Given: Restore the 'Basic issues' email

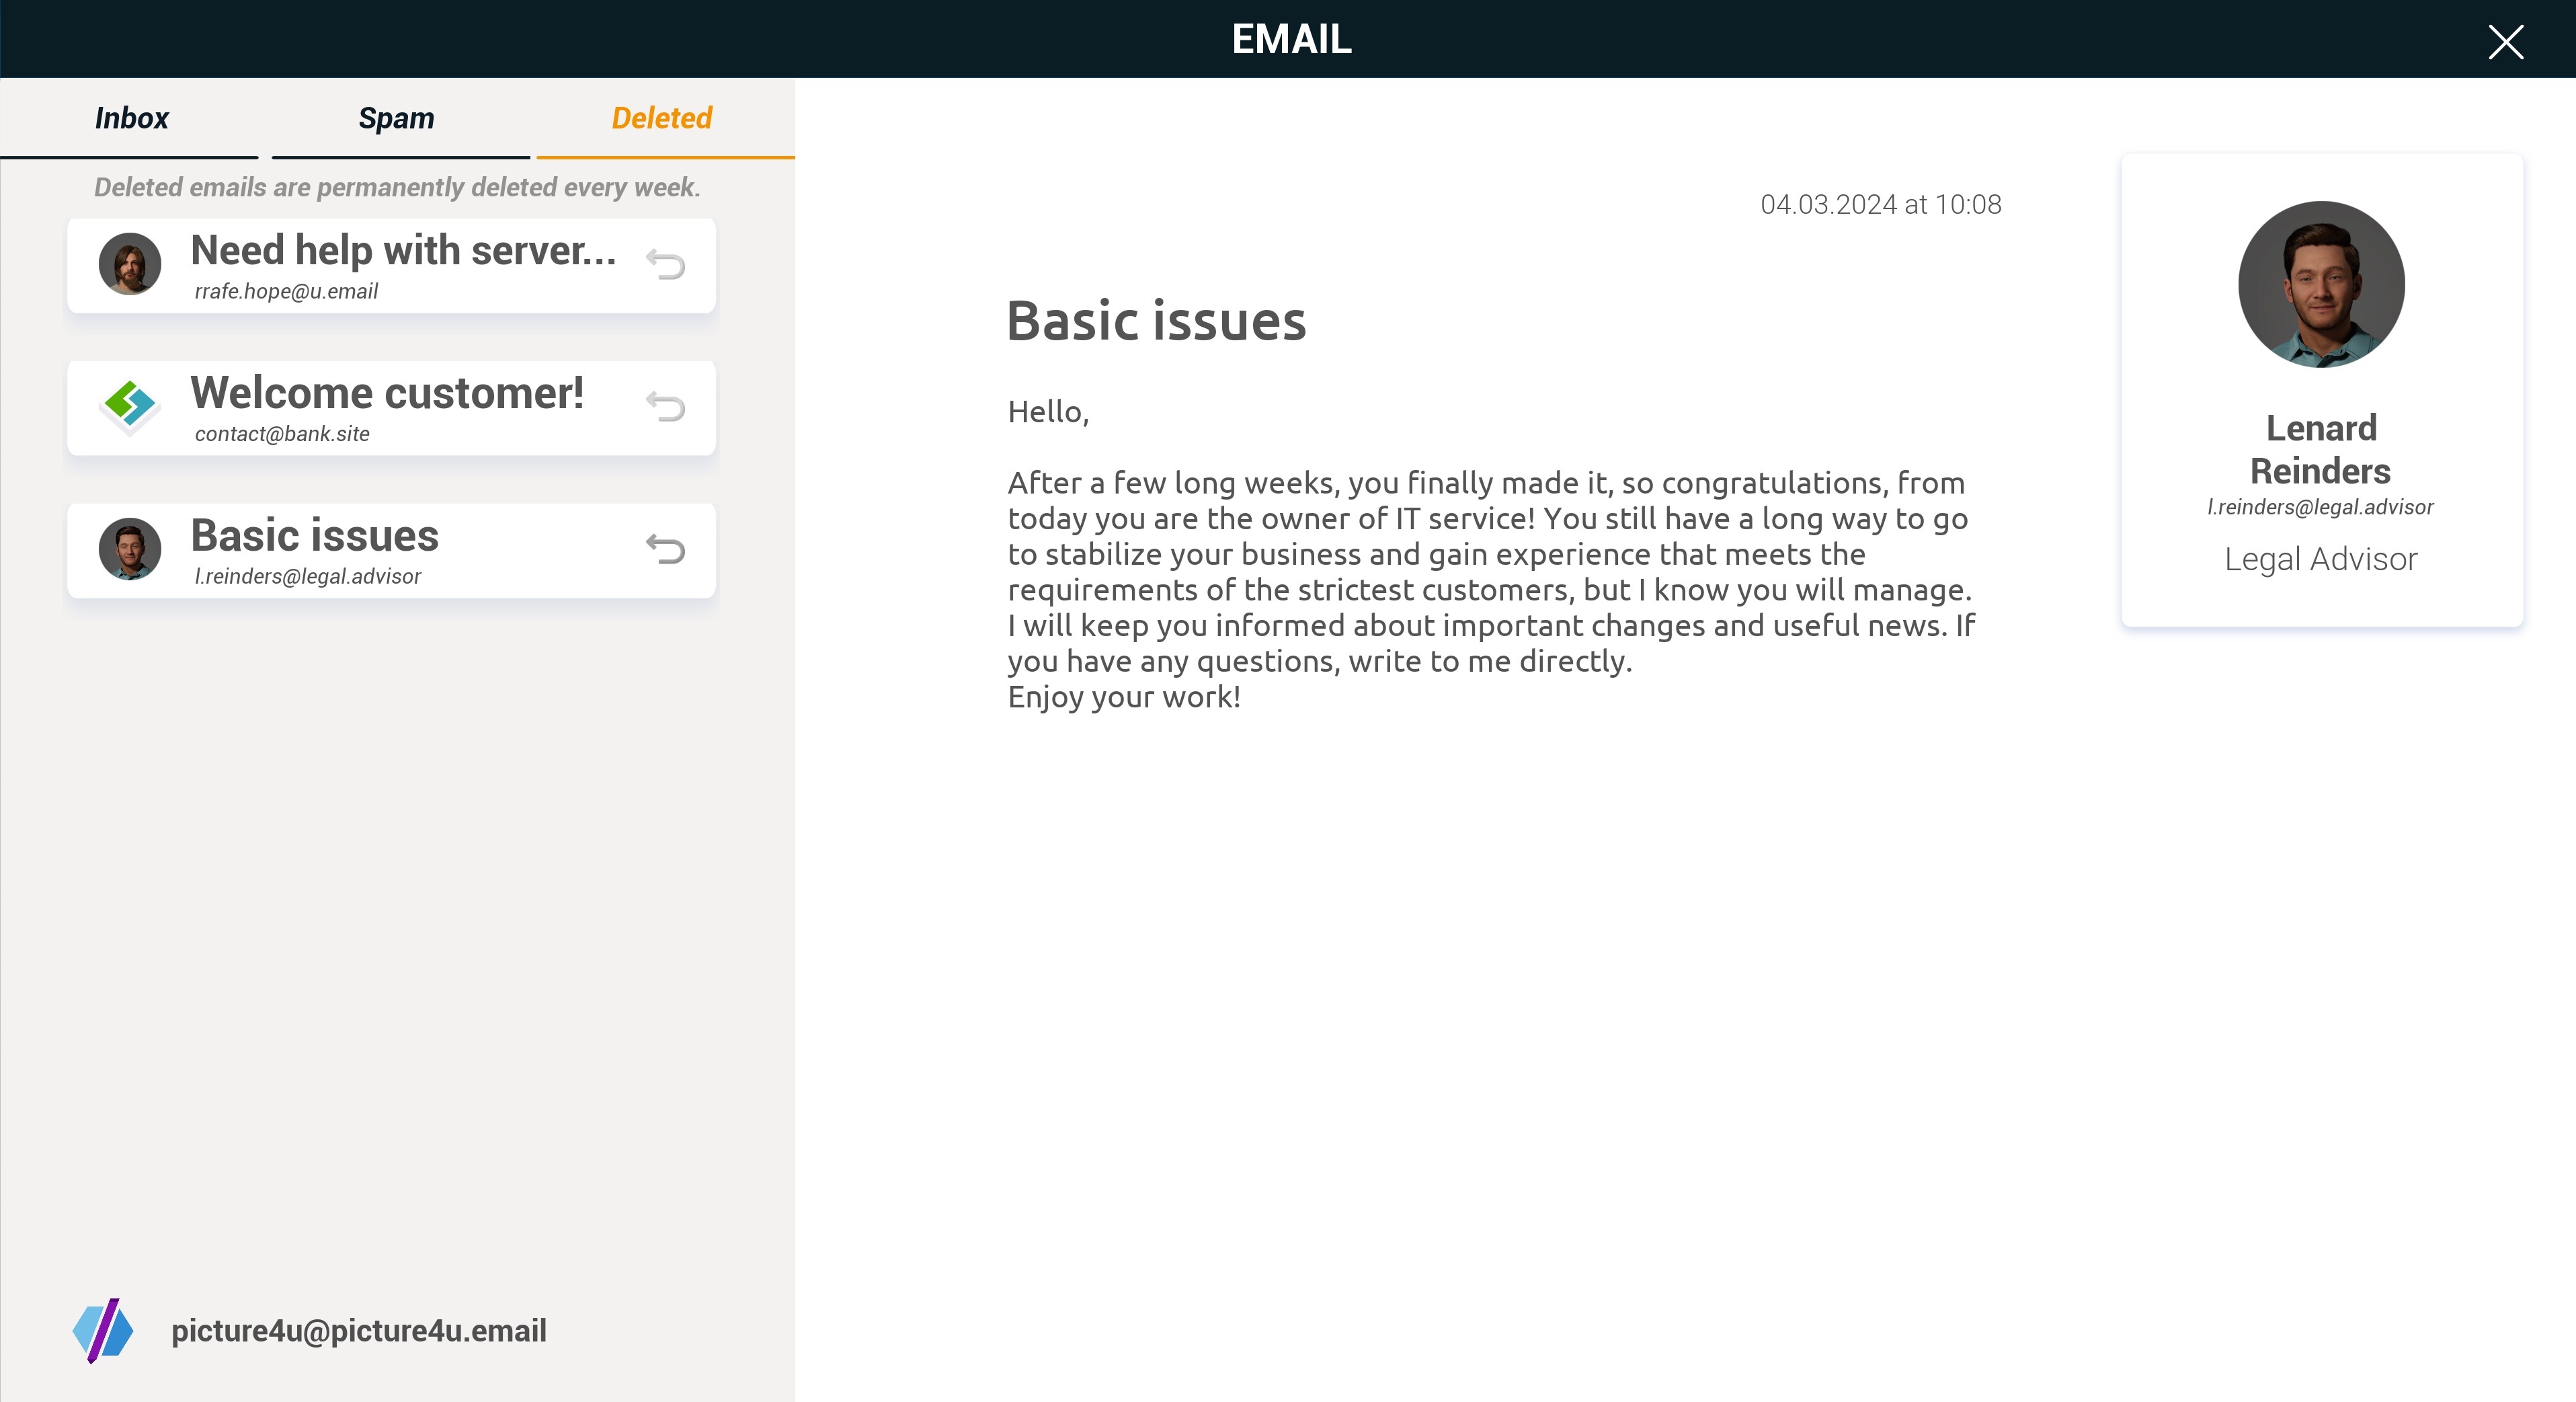Looking at the screenshot, I should click(x=665, y=549).
